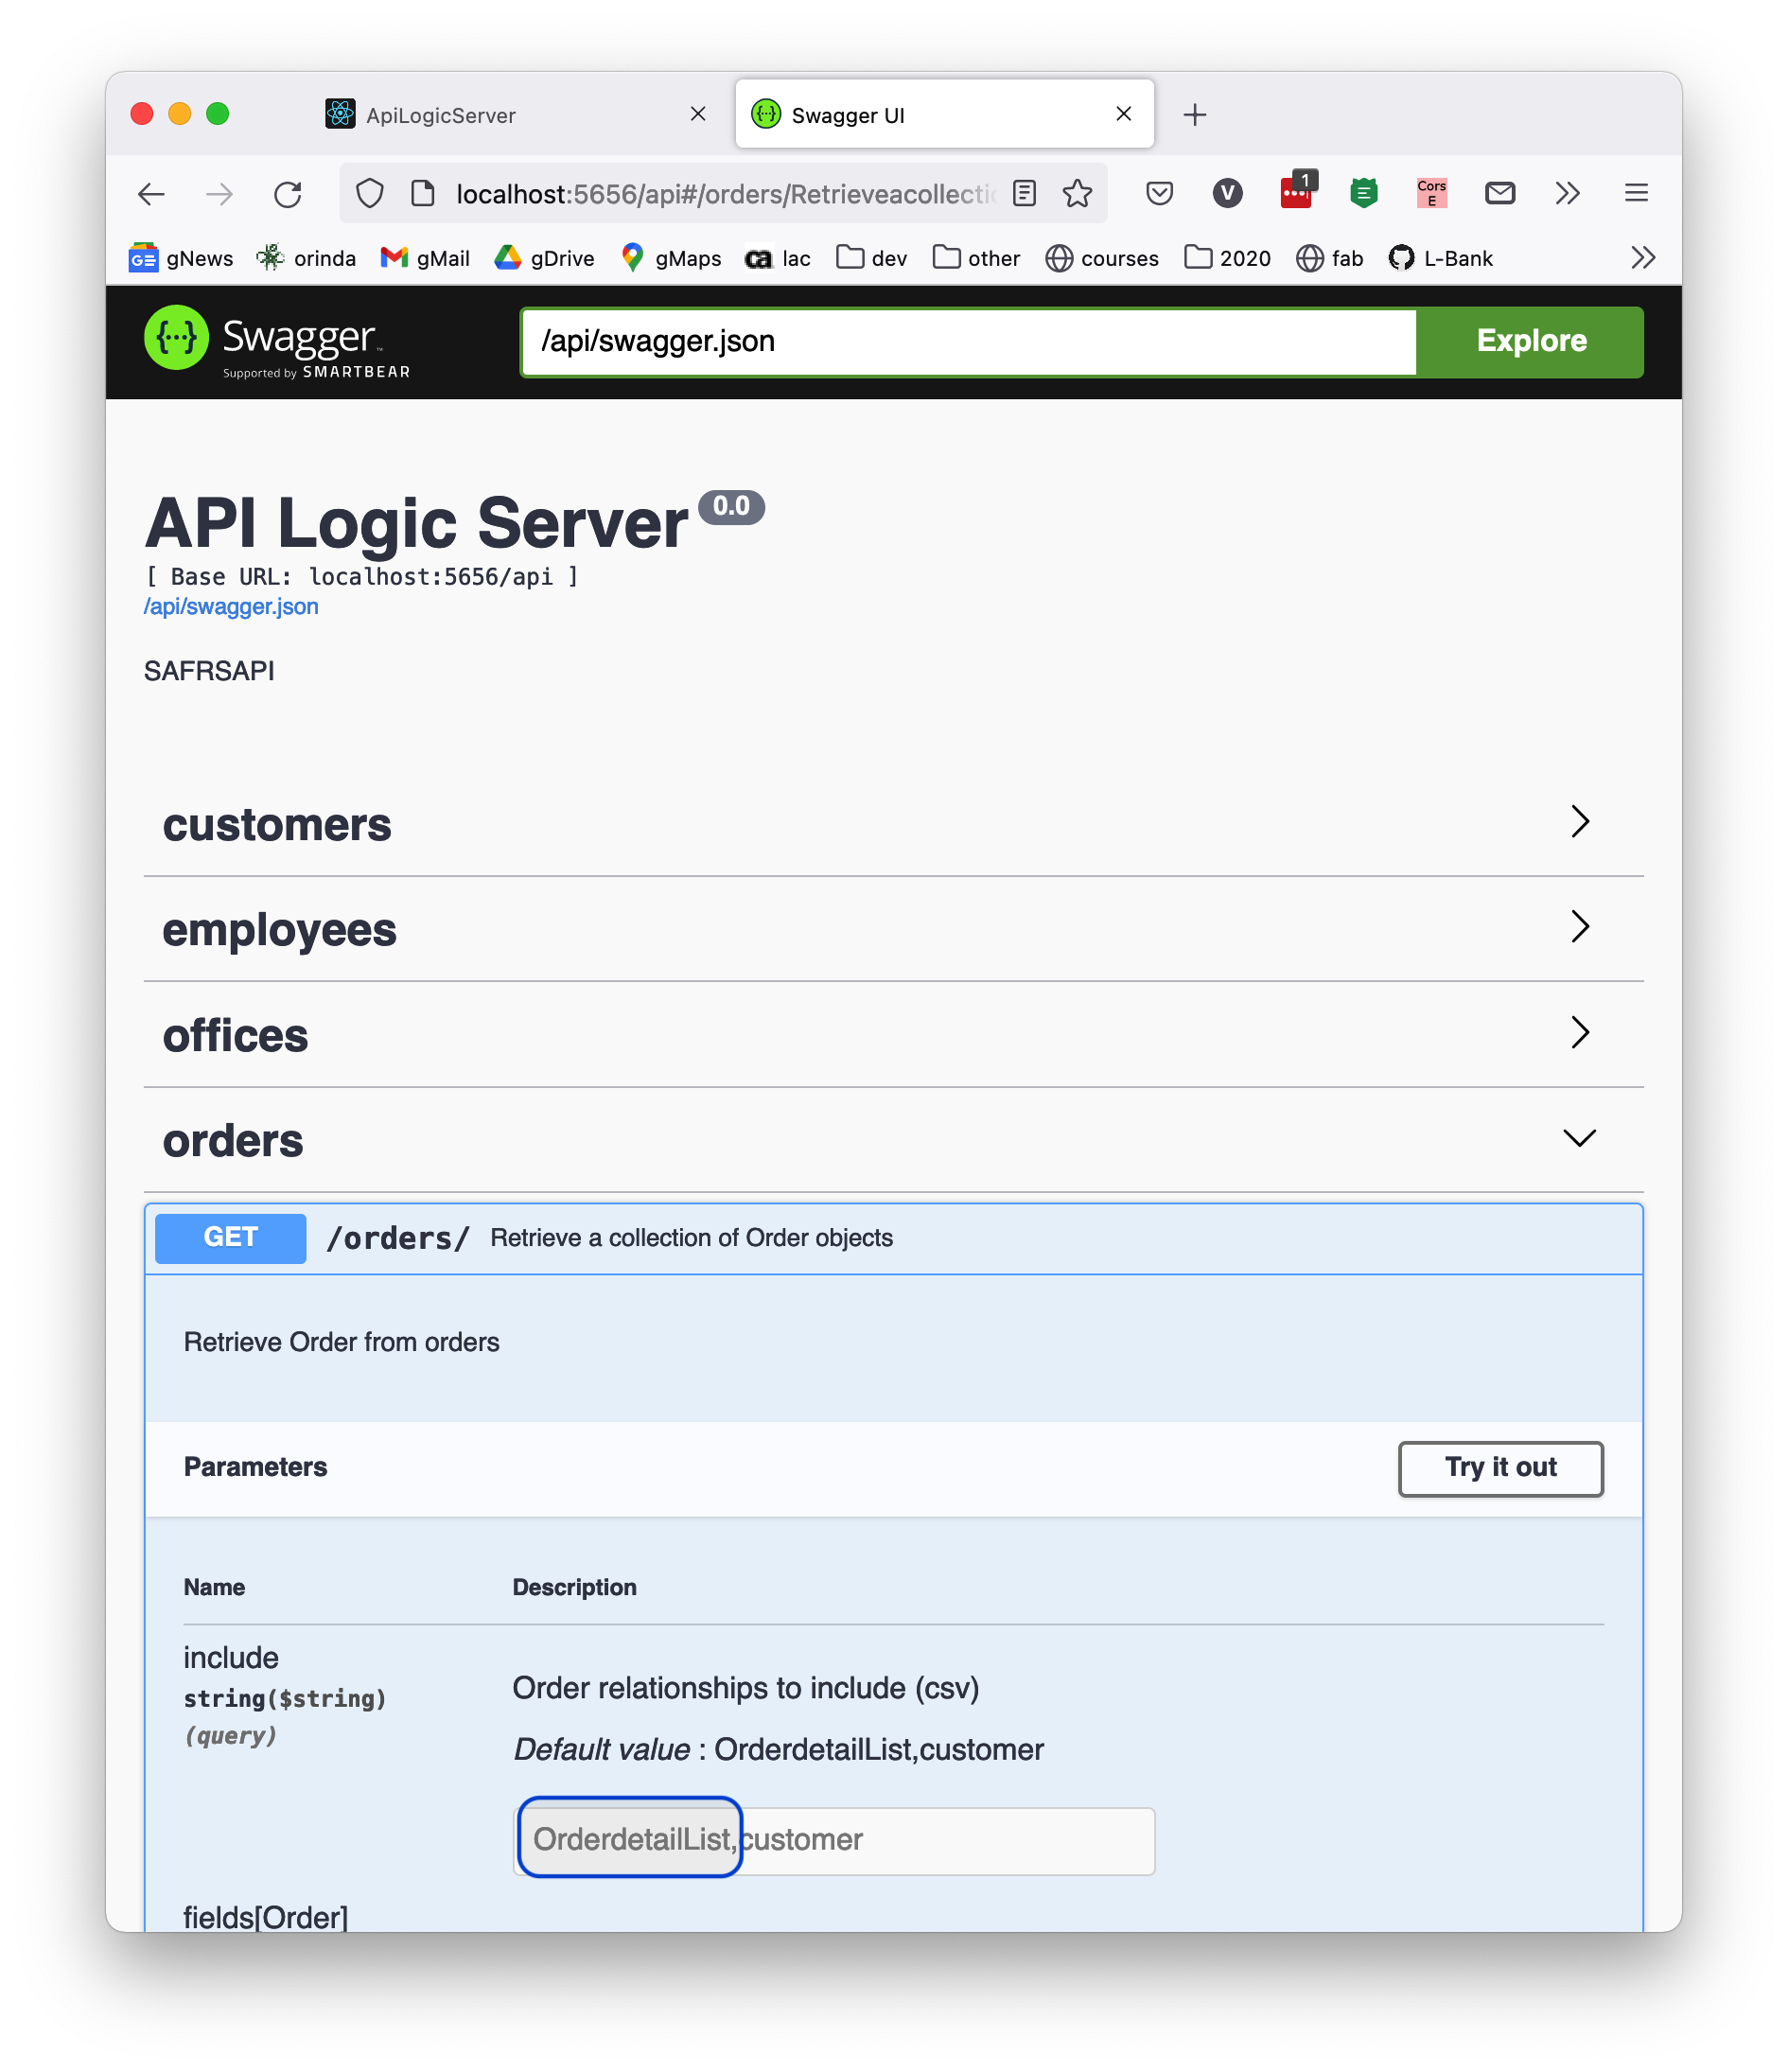
Task: Open the Firefox hamburger menu
Action: 1636,193
